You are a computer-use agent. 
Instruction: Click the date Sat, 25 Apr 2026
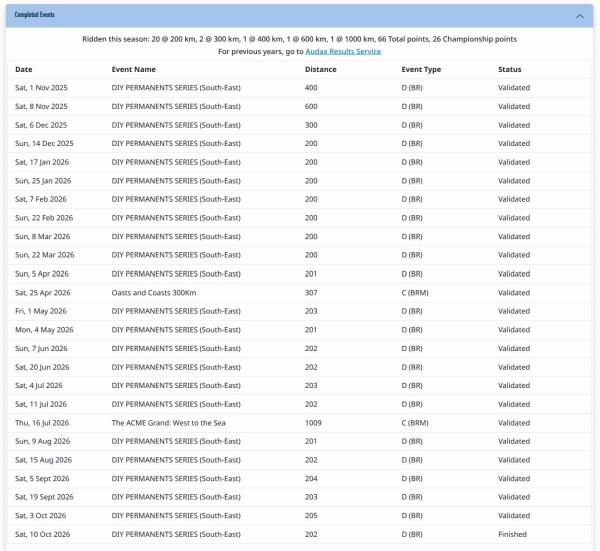click(43, 293)
